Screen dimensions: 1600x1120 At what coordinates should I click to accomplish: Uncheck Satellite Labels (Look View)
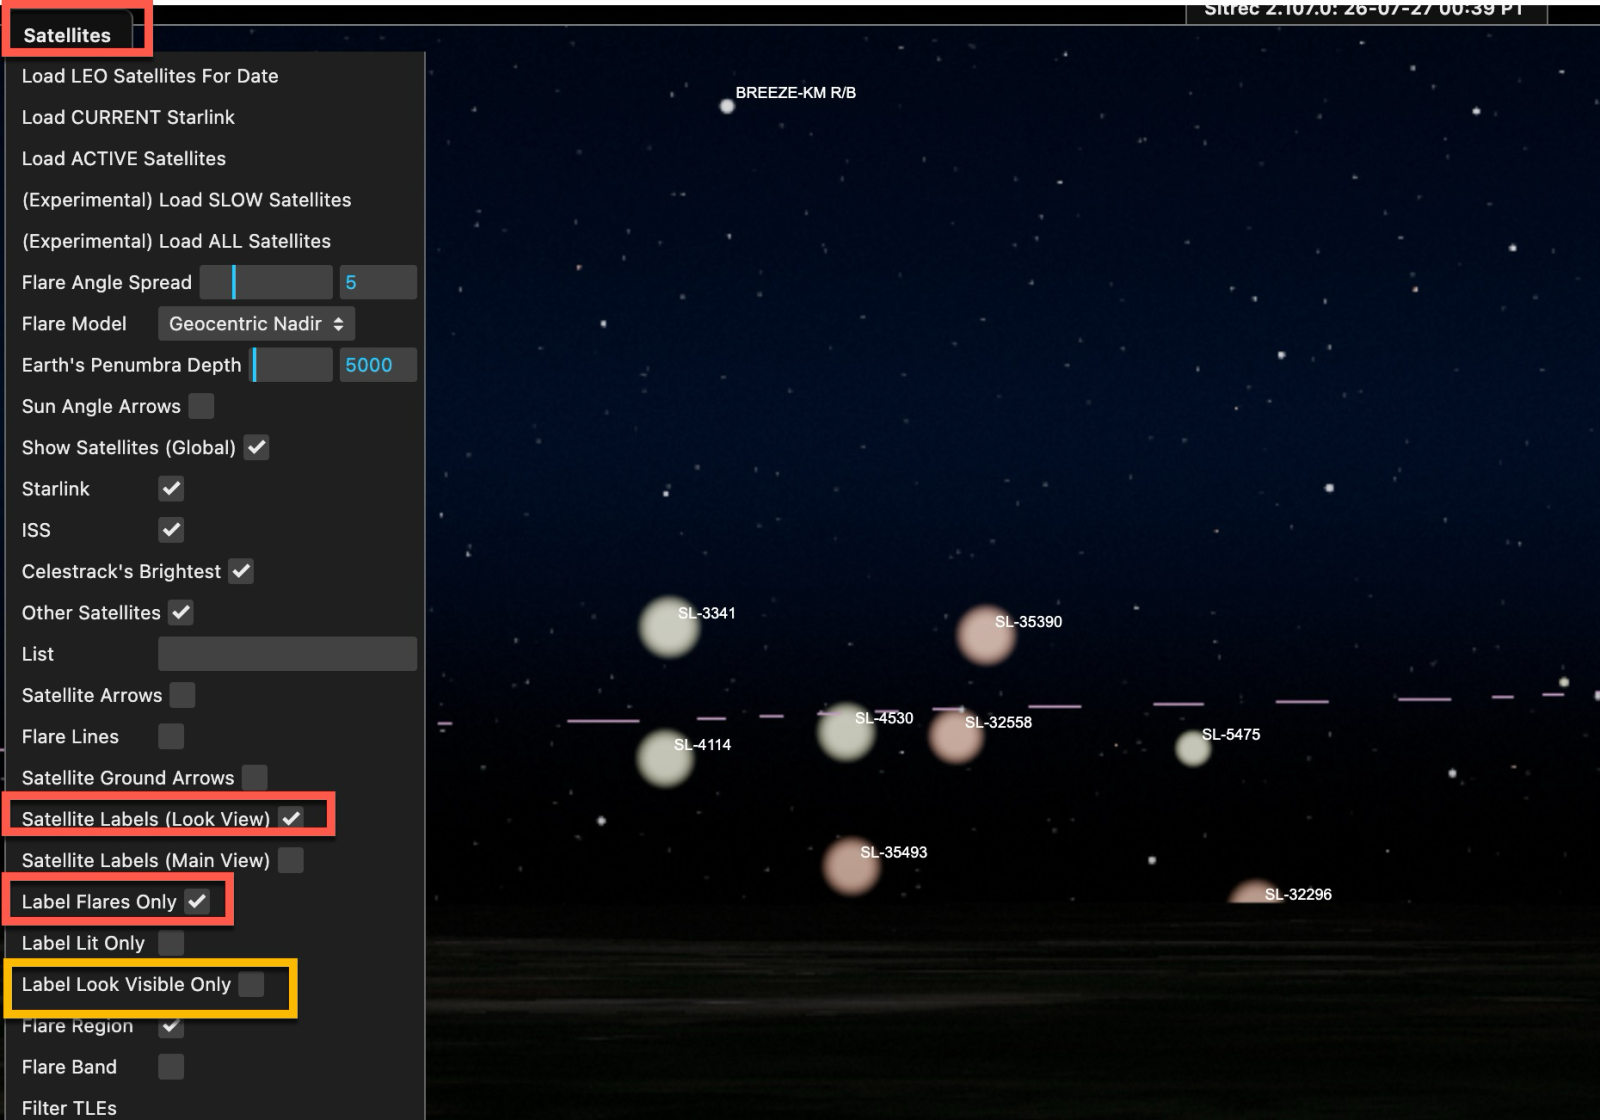pos(291,818)
